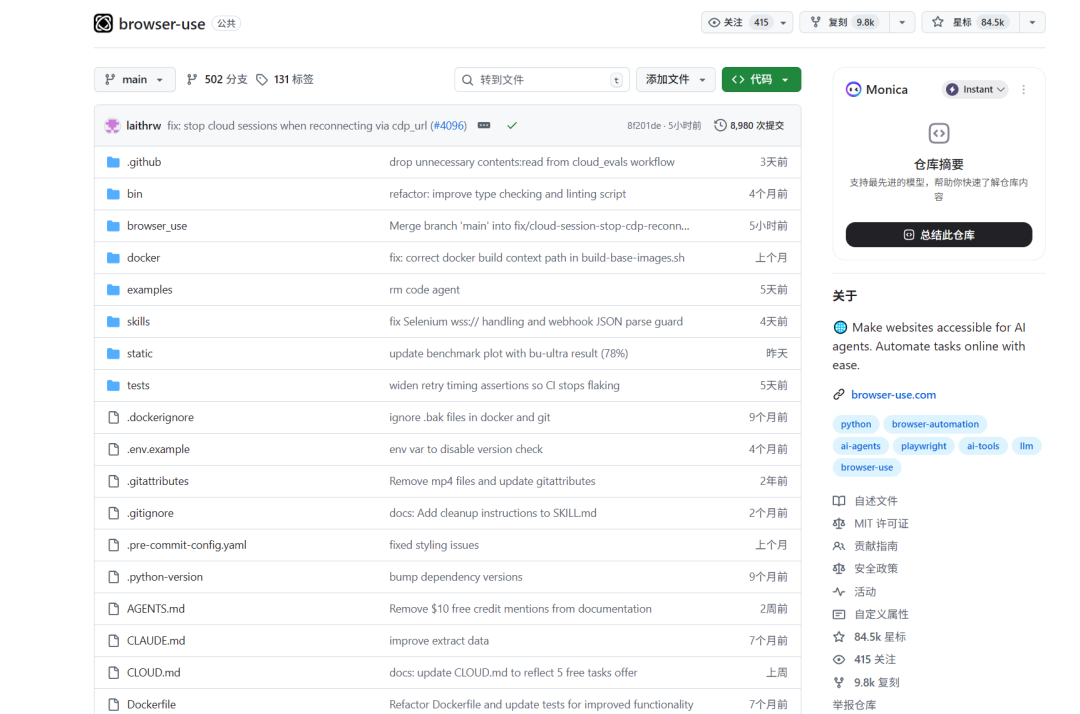Open the examples folder

(149, 290)
